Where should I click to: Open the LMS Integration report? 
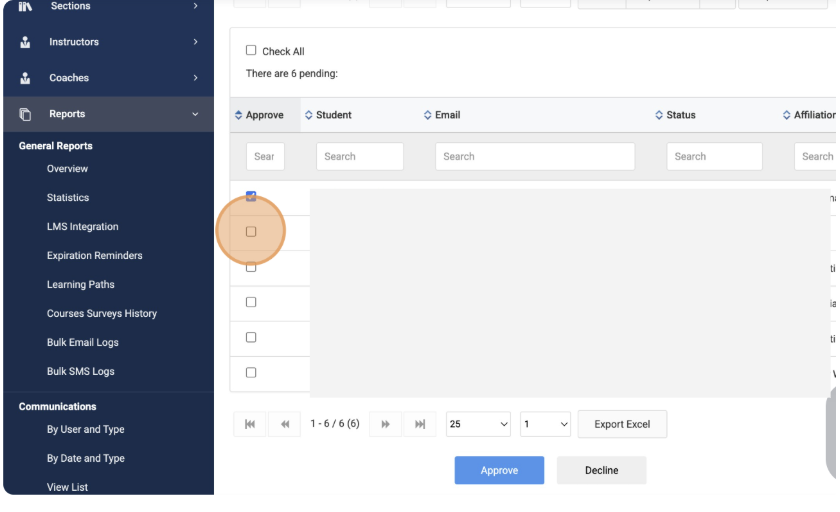pyautogui.click(x=82, y=227)
